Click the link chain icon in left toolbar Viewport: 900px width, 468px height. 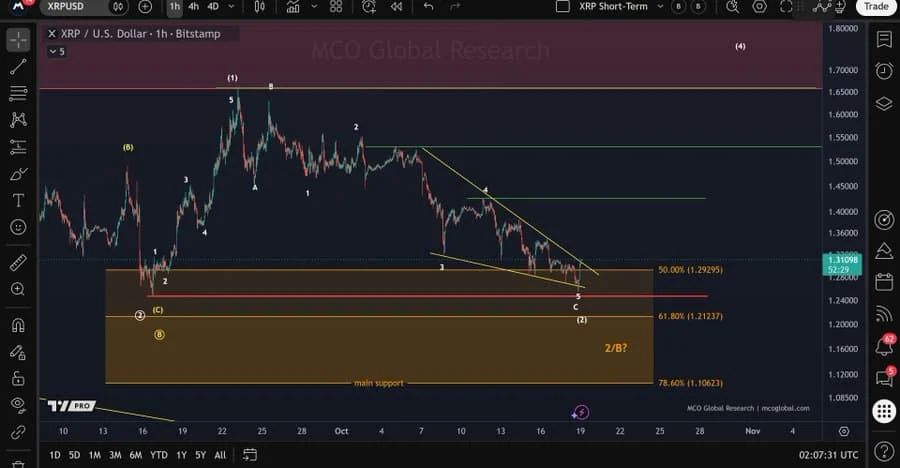tap(18, 432)
